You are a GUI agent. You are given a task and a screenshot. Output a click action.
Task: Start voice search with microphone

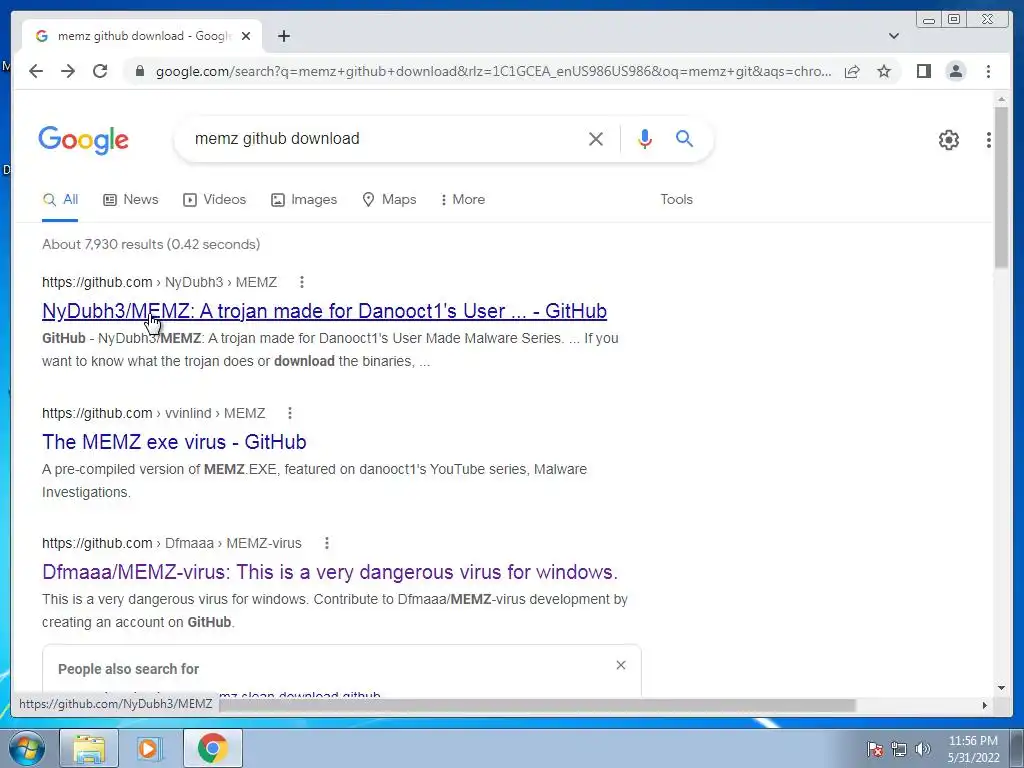pos(645,138)
